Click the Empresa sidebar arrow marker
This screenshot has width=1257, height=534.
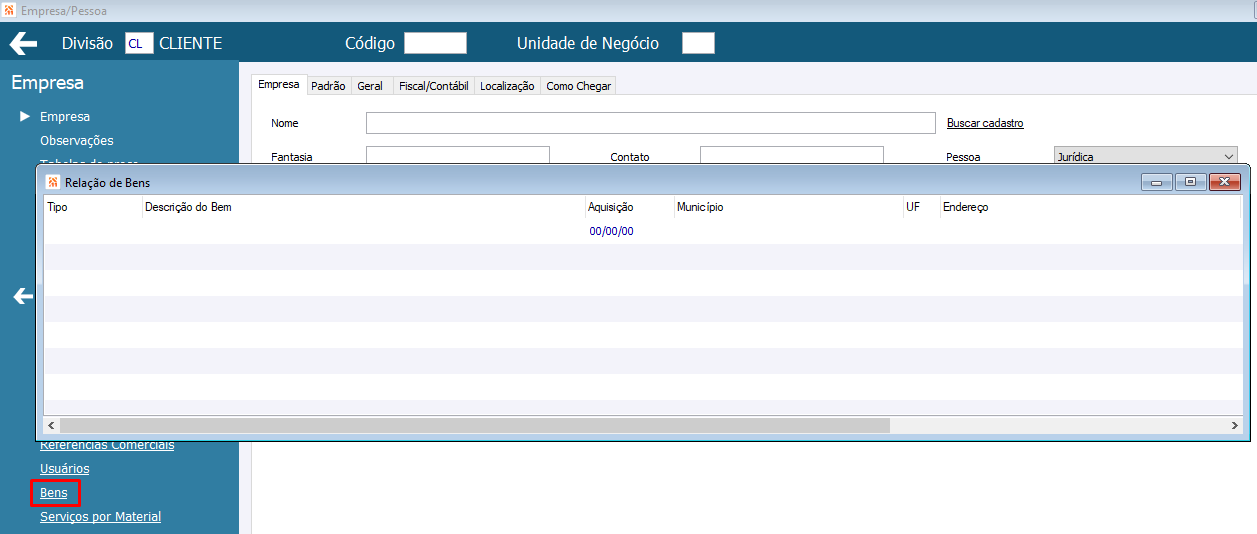(25, 116)
